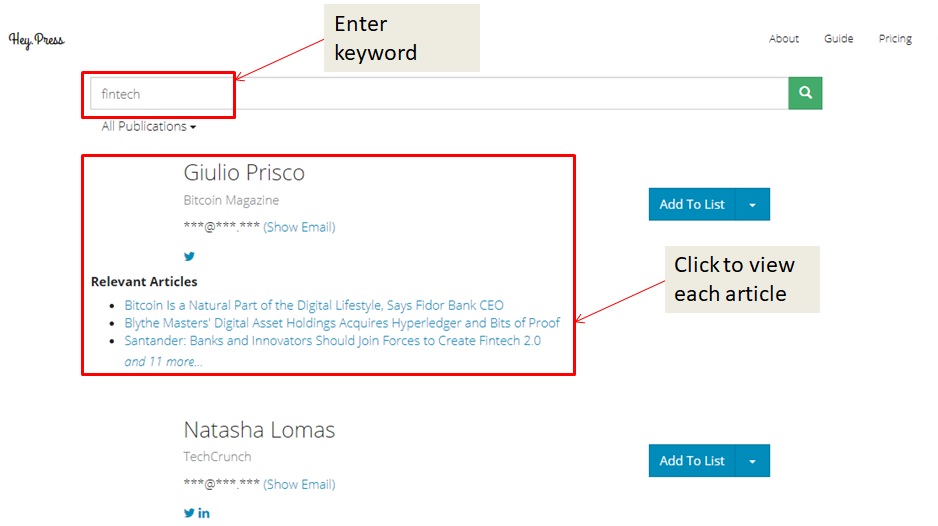Screen dimensions: 938x526
Task: Go to the Guide page
Action: [838, 39]
